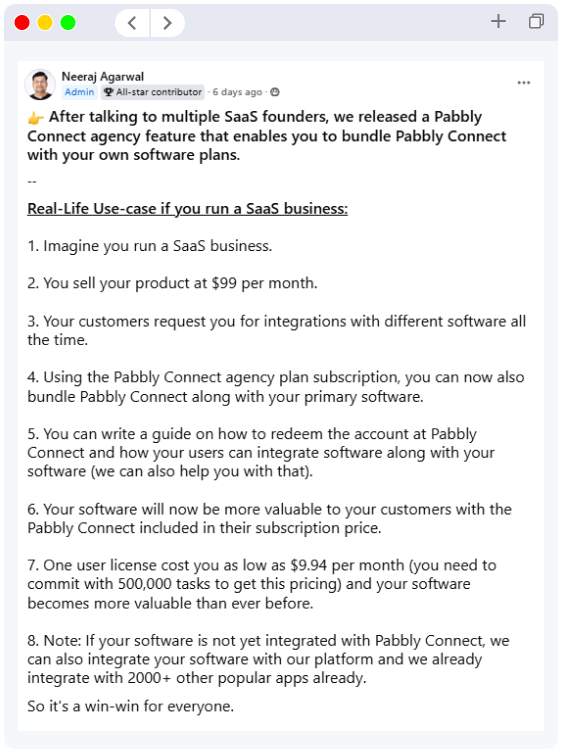Select the underlined 'Real-Life Use-case' heading

187,208
